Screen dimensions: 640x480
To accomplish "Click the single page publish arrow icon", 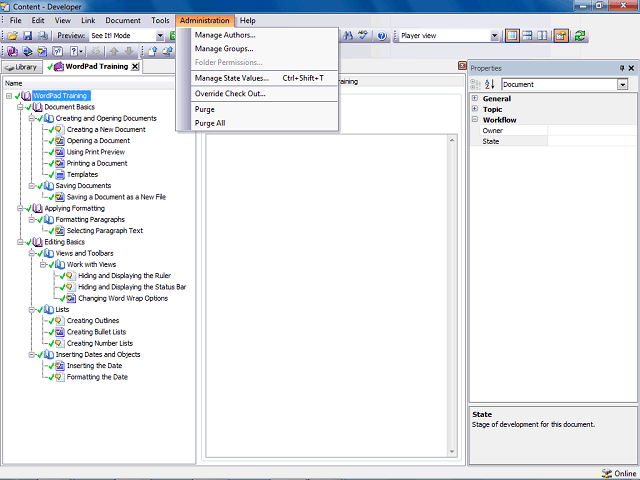I will click(x=153, y=51).
